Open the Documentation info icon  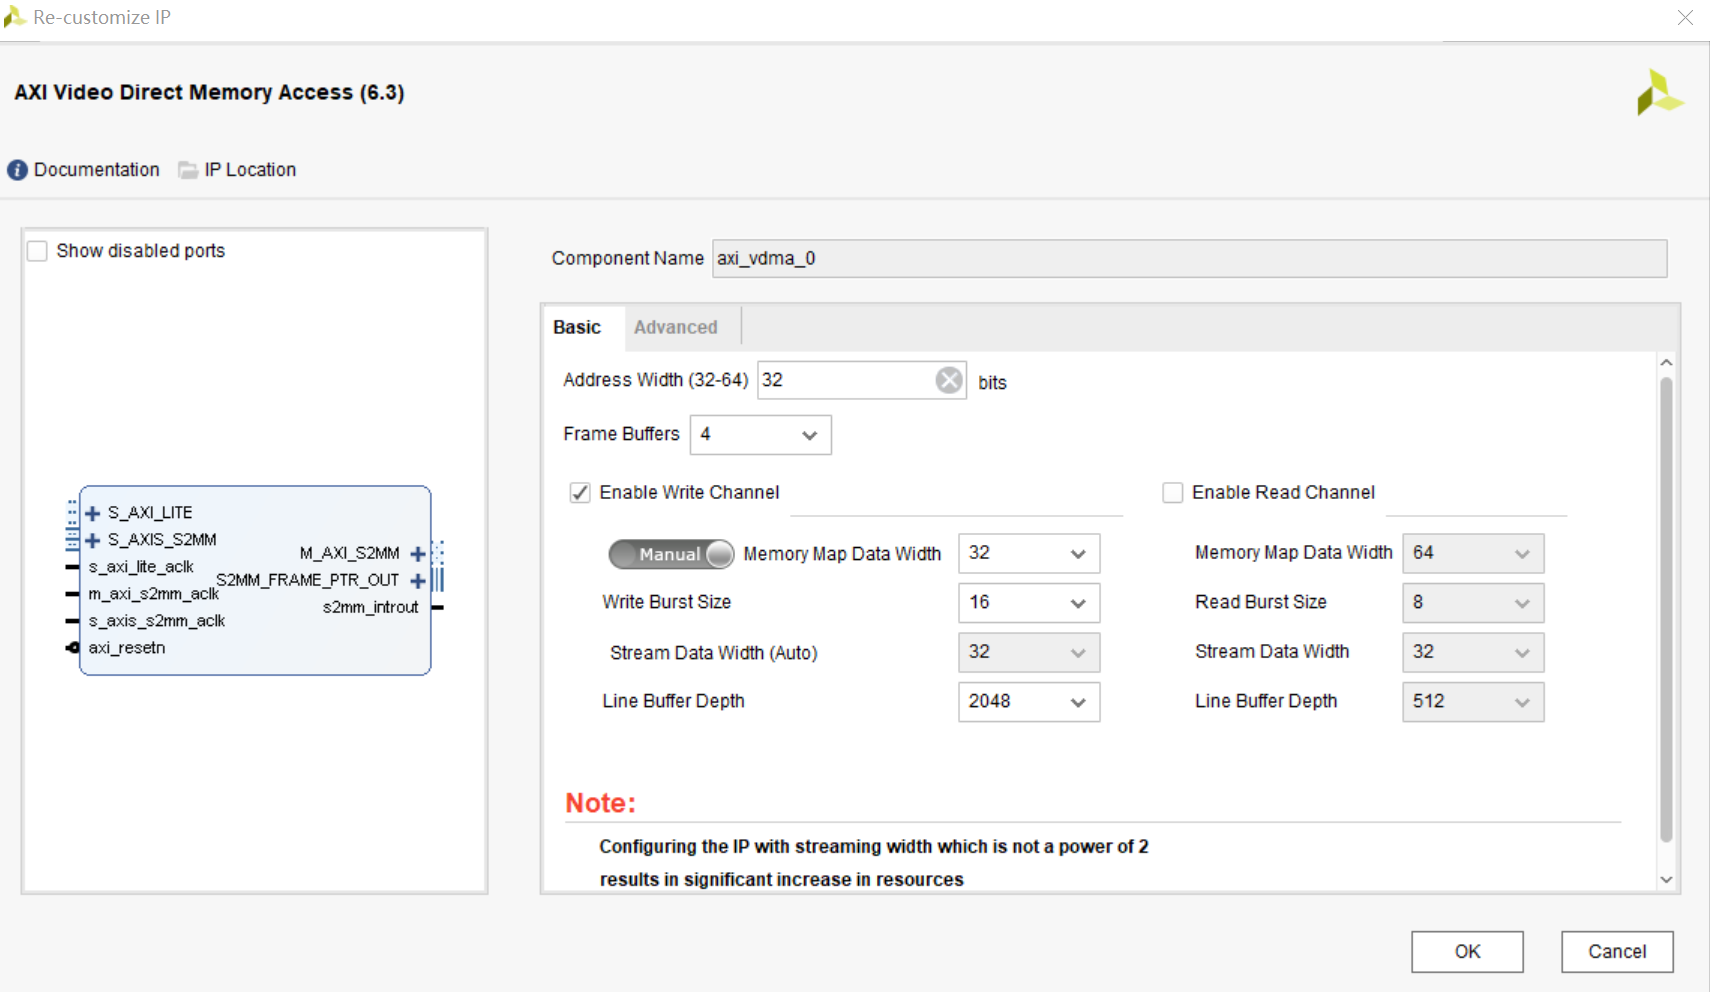coord(17,169)
